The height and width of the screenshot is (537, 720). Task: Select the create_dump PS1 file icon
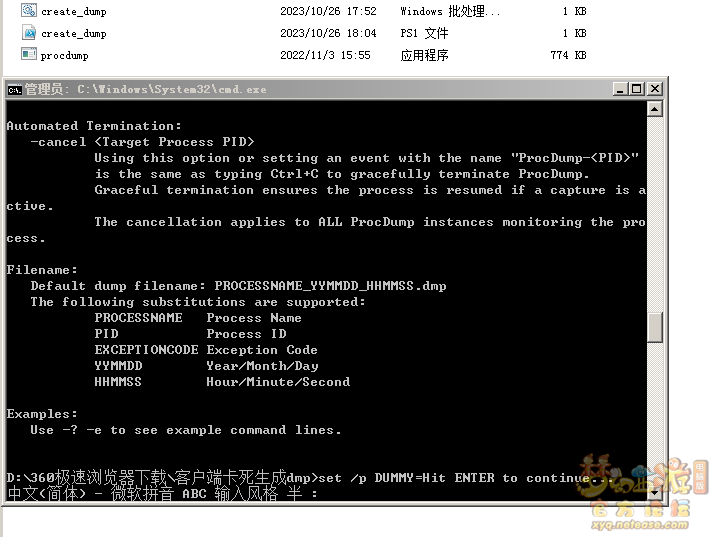(x=28, y=33)
